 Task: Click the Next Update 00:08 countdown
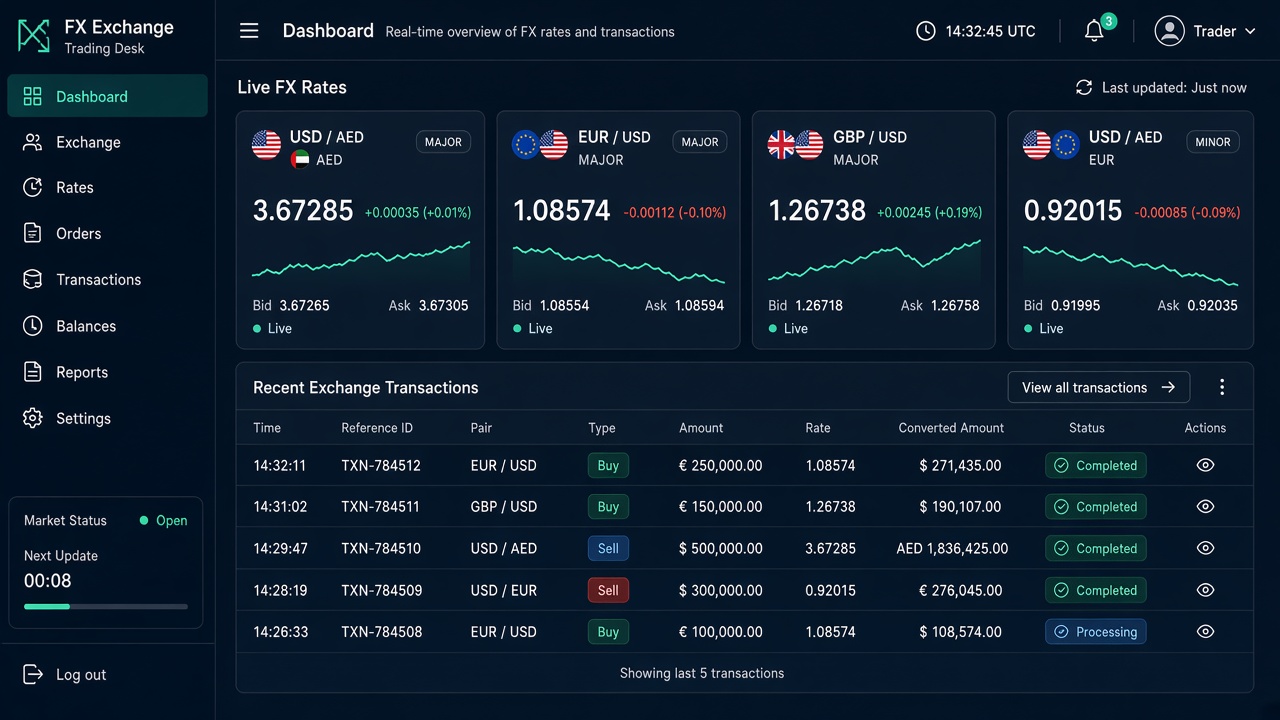pyautogui.click(x=48, y=580)
